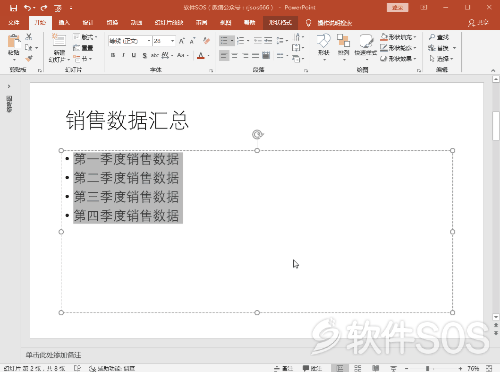Undo the last action

point(28,8)
